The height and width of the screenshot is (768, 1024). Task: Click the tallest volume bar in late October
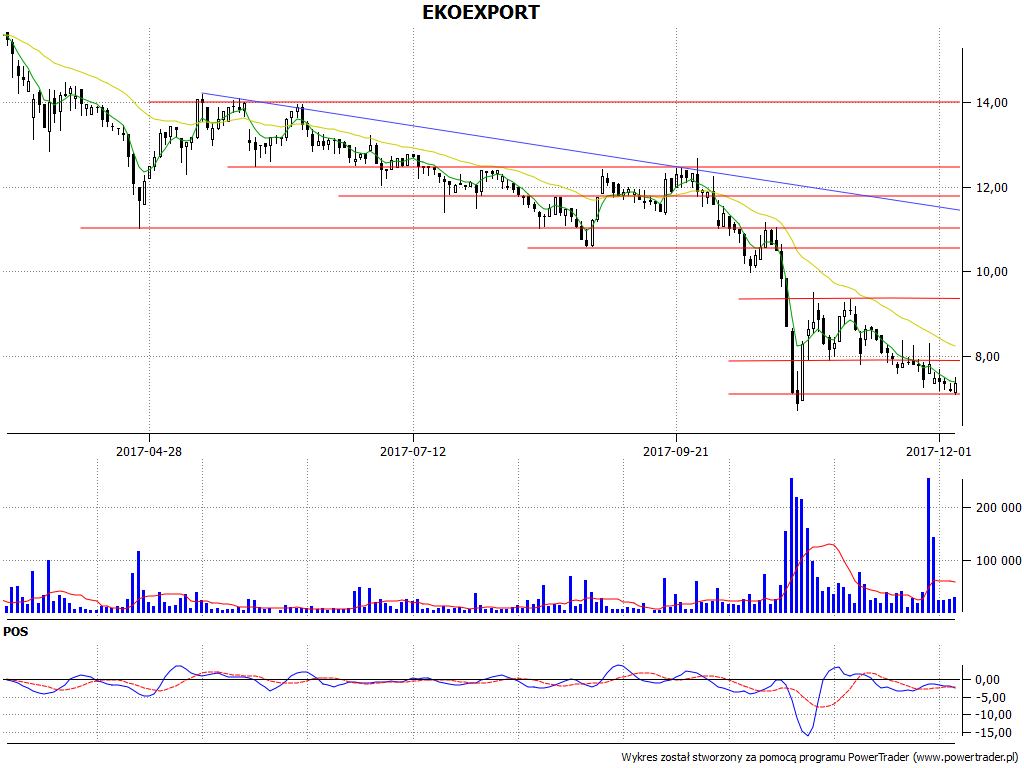(792, 545)
